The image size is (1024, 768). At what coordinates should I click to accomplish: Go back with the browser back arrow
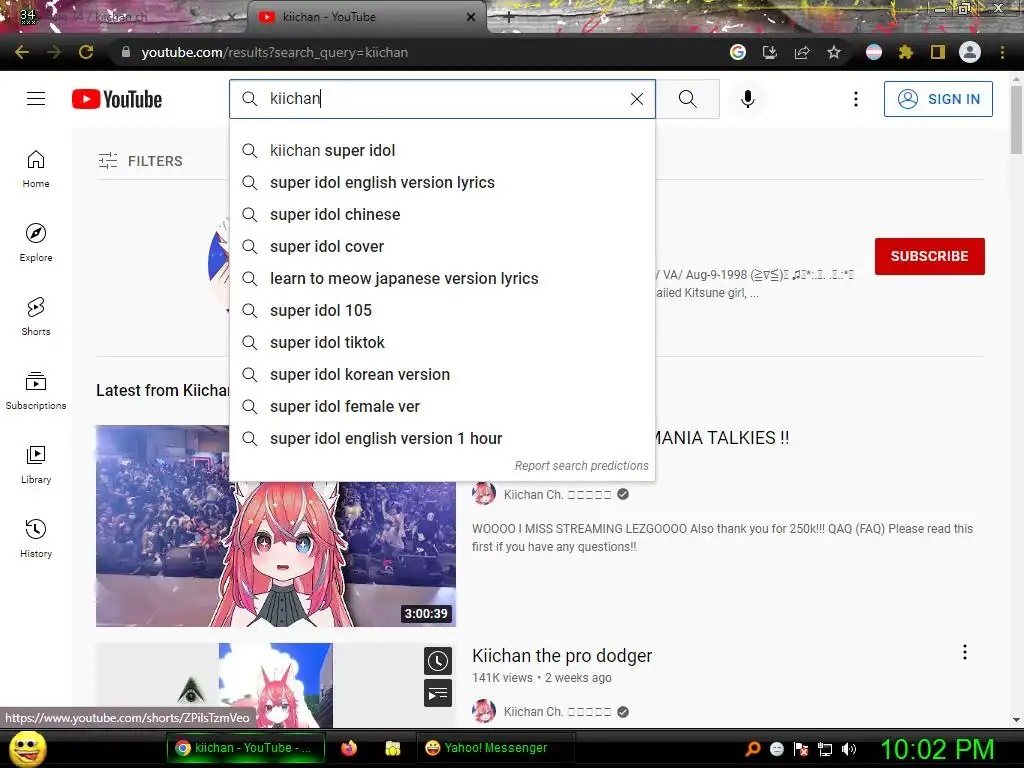(x=22, y=52)
